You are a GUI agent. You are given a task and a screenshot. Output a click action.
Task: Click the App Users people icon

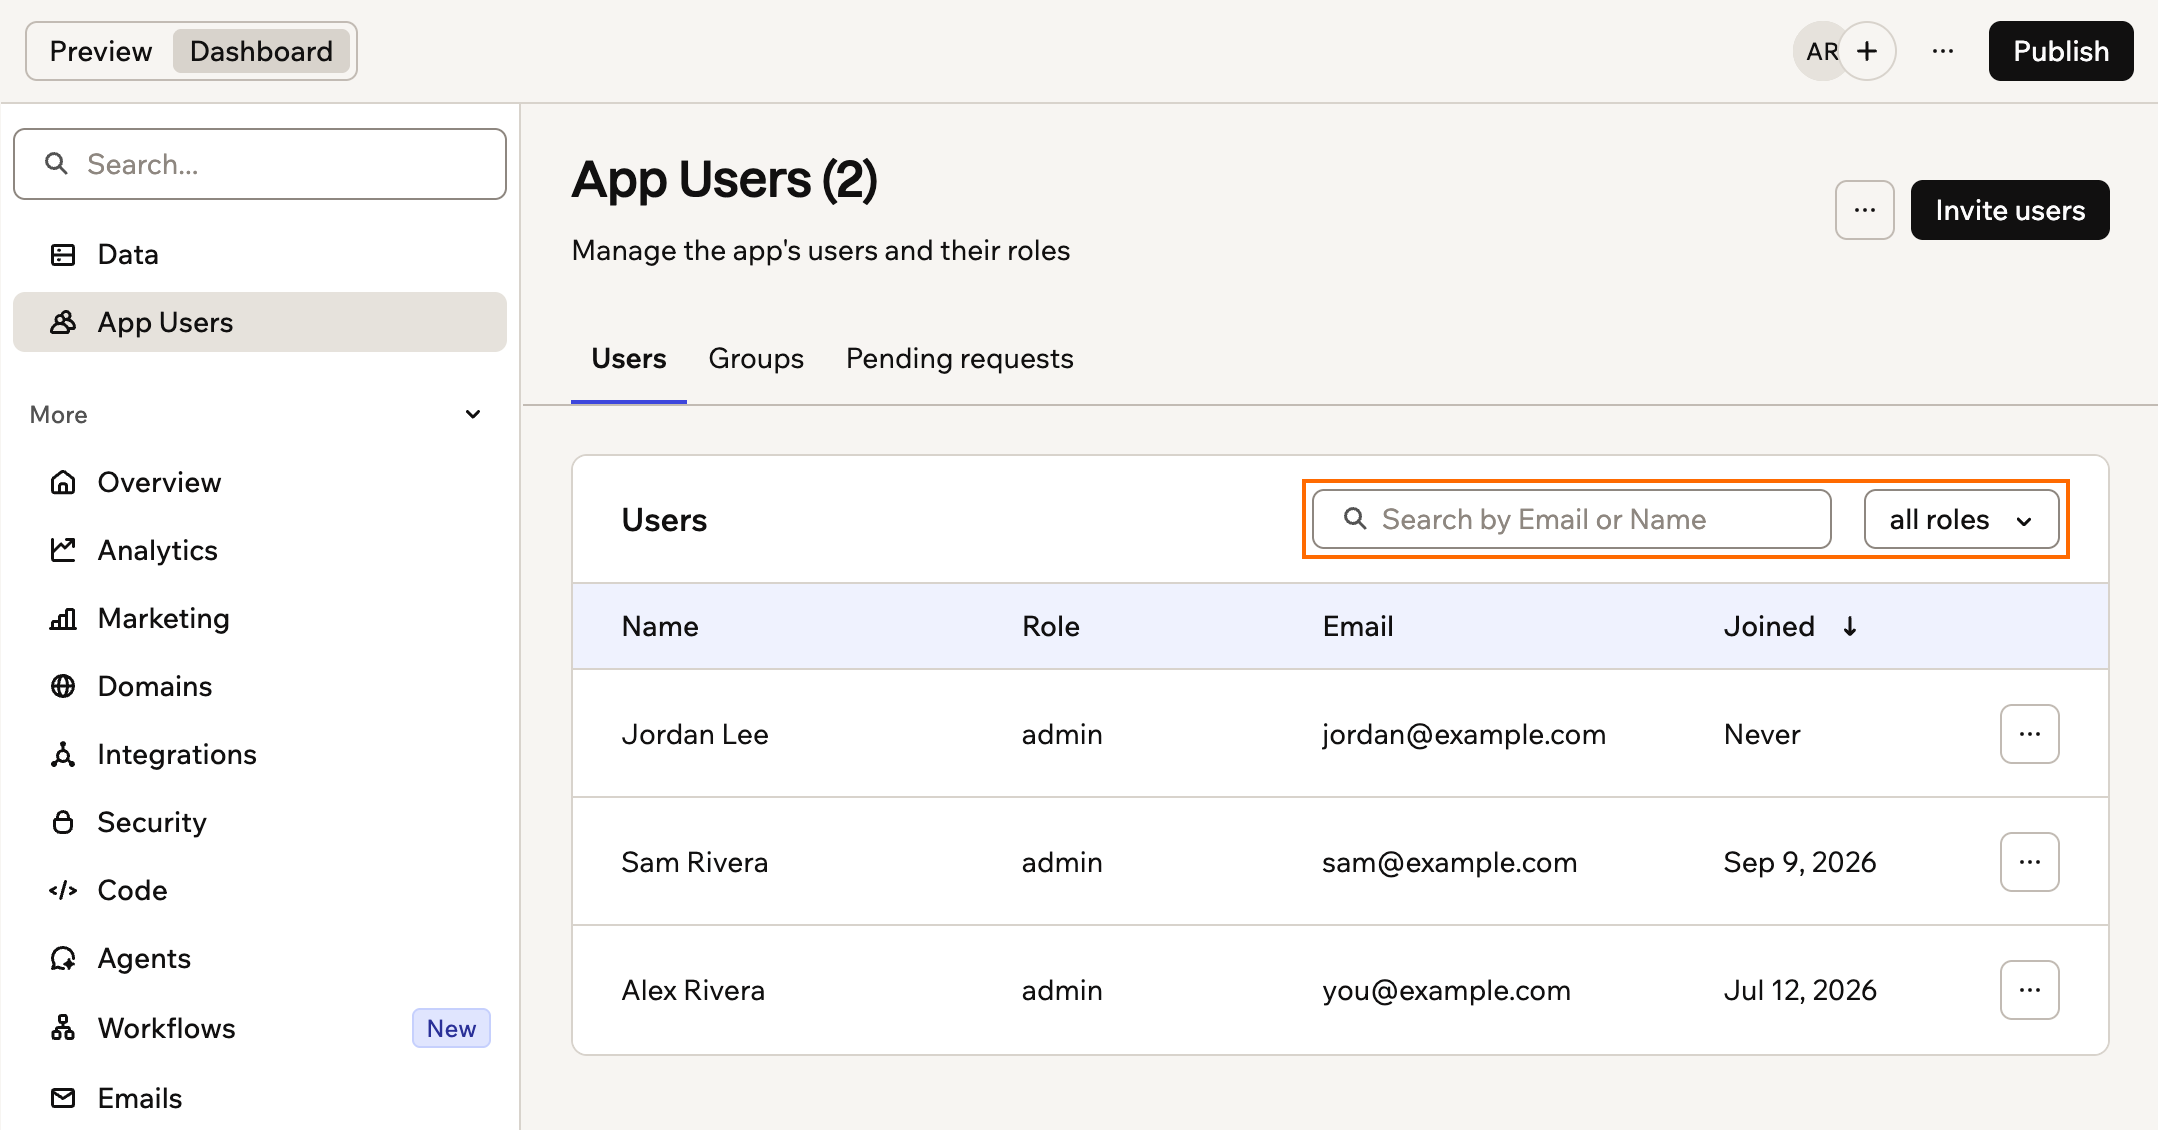[x=63, y=322]
